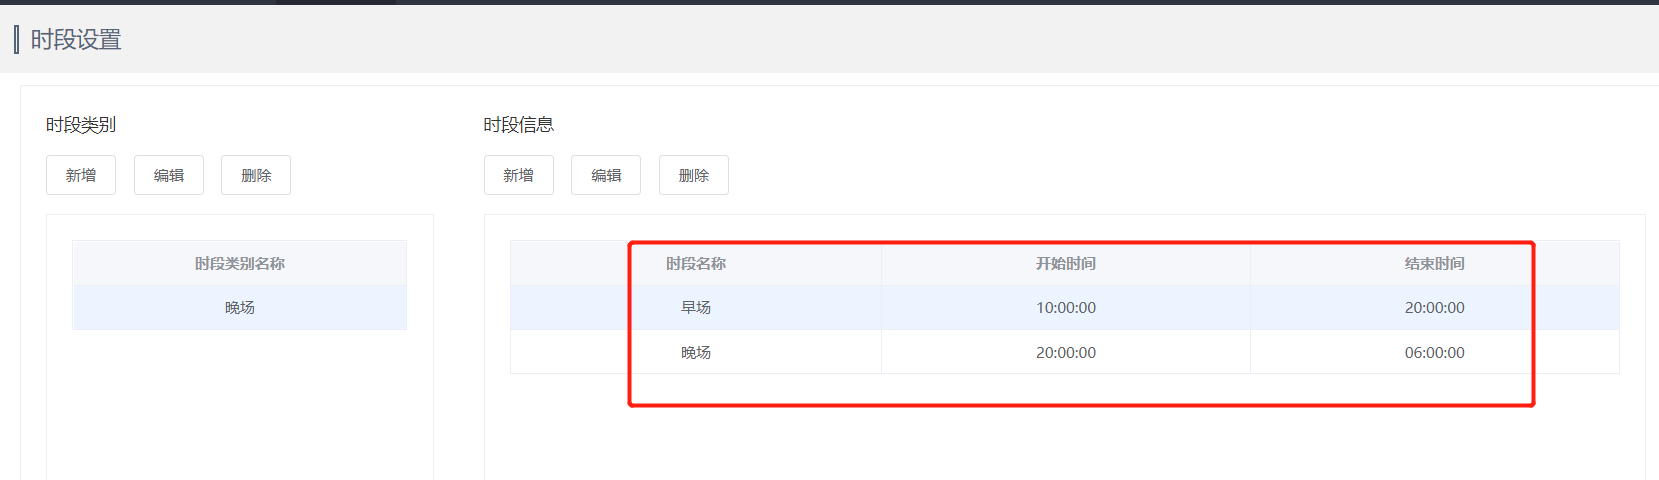1659x480 pixels.
Task: Click 新增 under 时段类别
Action: [81, 175]
